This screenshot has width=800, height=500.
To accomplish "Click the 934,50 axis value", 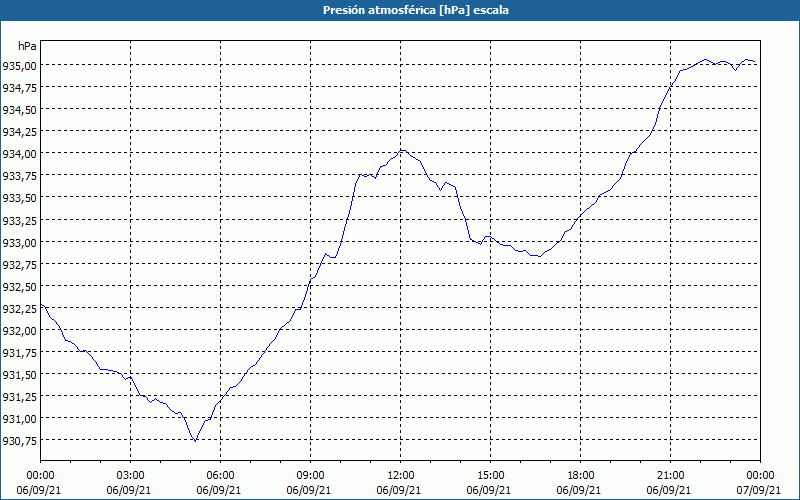I will click(x=19, y=110).
